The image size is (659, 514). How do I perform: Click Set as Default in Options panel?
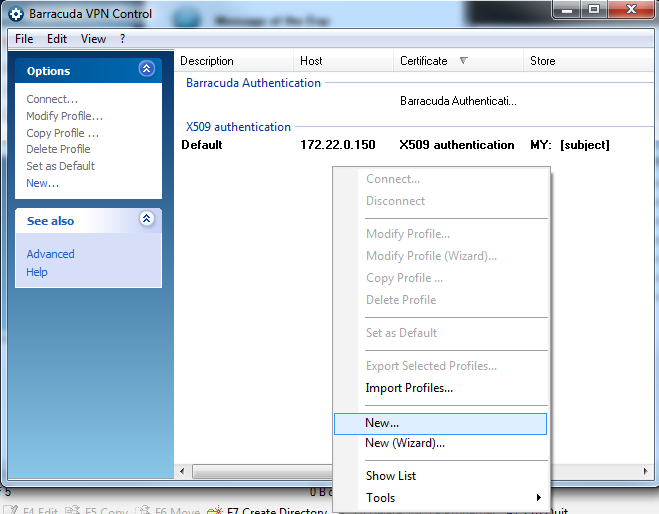(x=61, y=166)
